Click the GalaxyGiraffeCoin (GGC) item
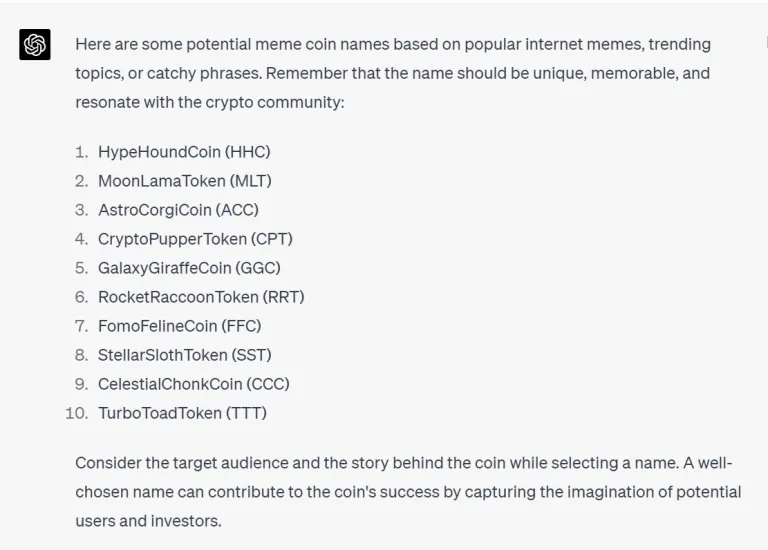Image resolution: width=768 pixels, height=550 pixels. coord(189,268)
